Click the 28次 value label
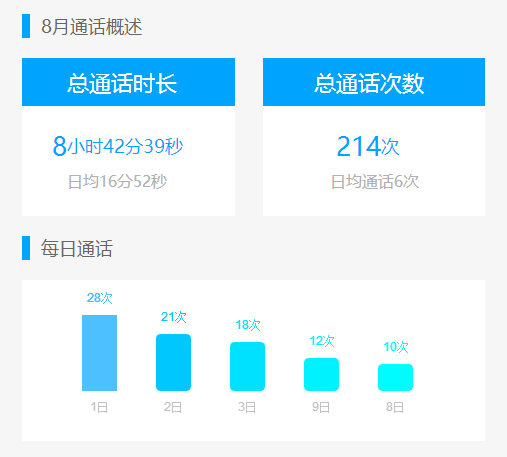Viewport: 507px width, 457px height. (x=99, y=298)
